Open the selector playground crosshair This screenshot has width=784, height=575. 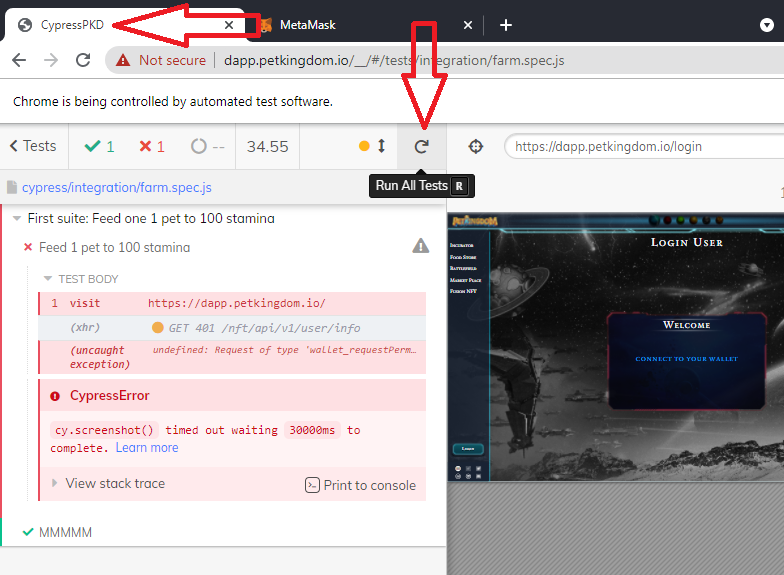(x=476, y=146)
